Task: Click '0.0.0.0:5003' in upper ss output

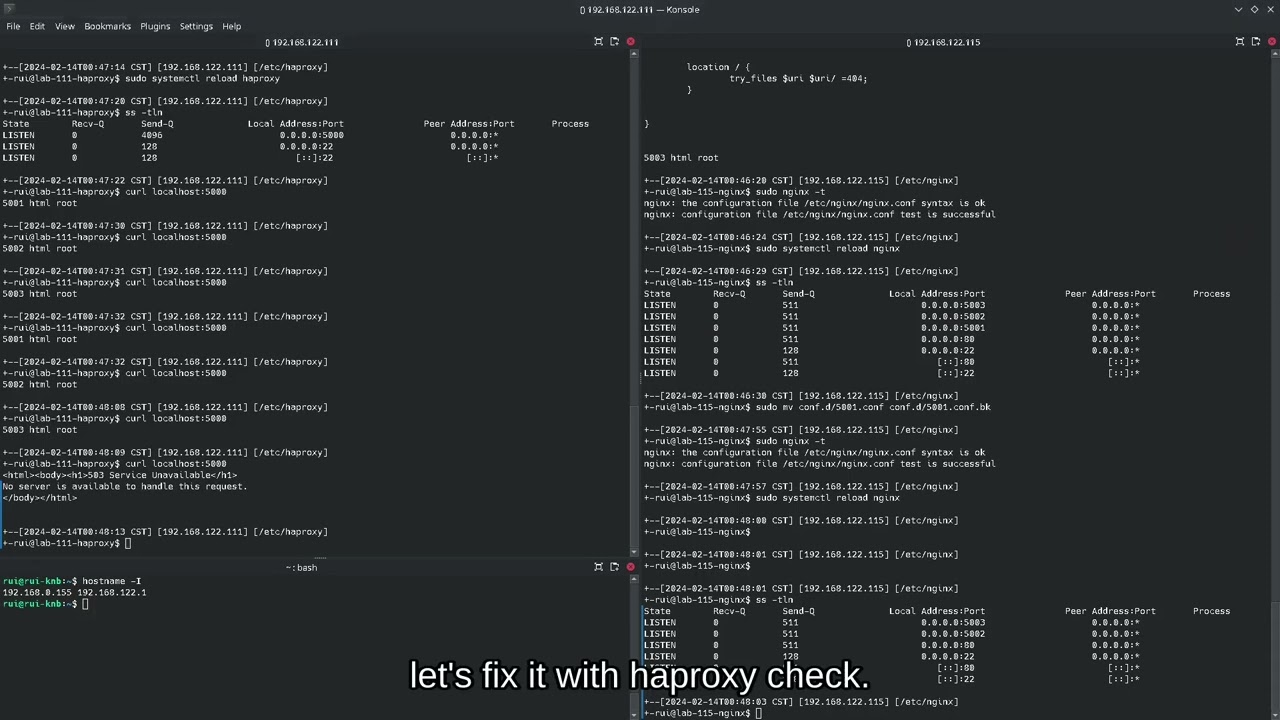Action: click(953, 305)
